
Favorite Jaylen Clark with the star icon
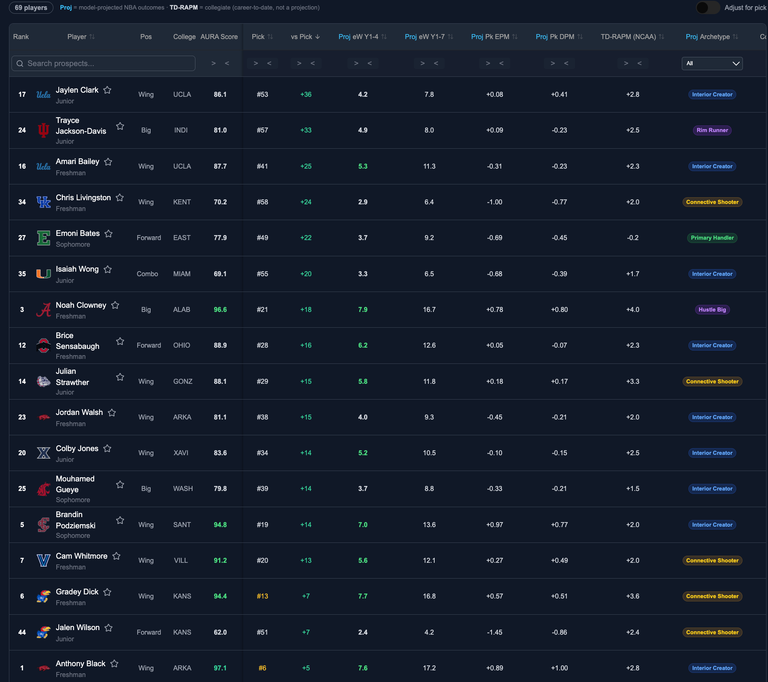[107, 90]
